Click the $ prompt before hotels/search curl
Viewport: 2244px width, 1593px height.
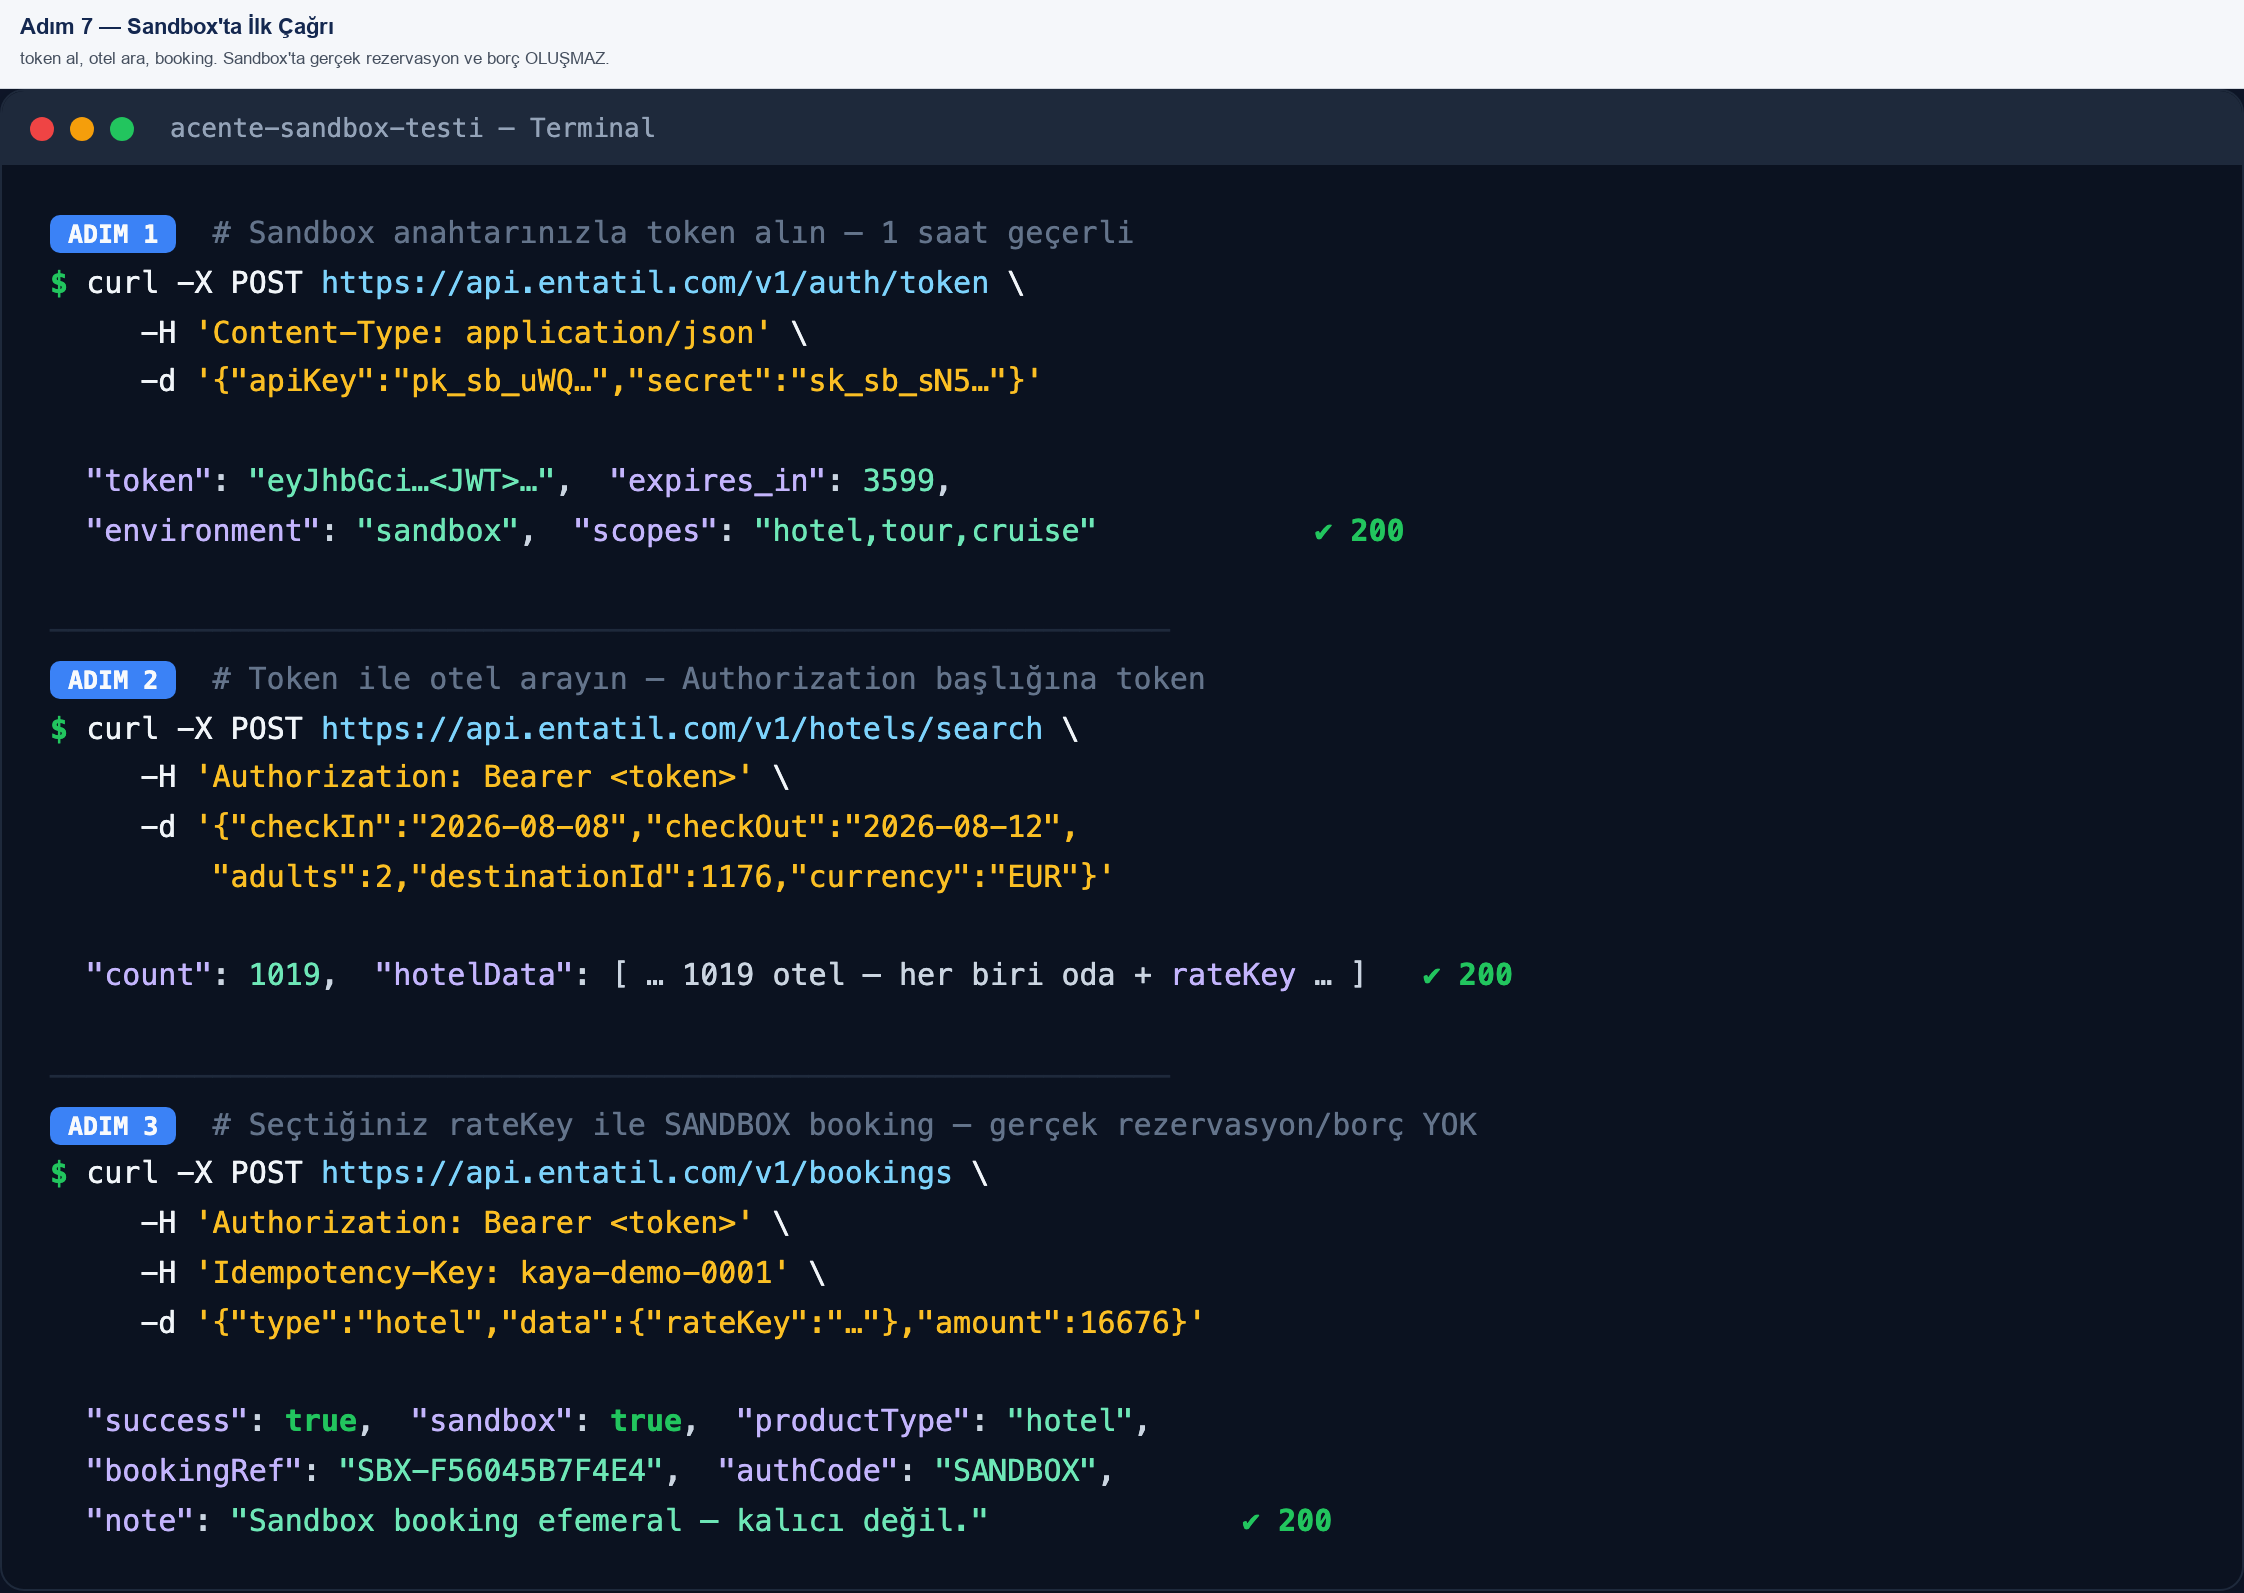coord(59,729)
